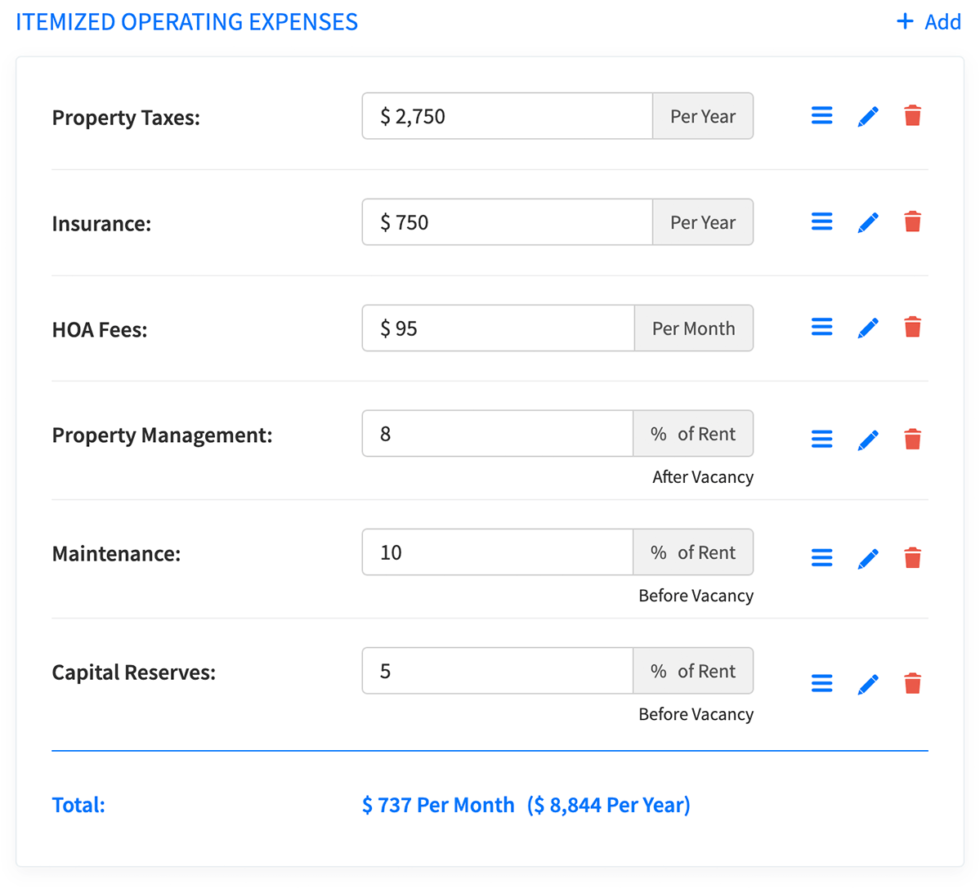
Task: Open the Property Management options menu
Action: 821,438
